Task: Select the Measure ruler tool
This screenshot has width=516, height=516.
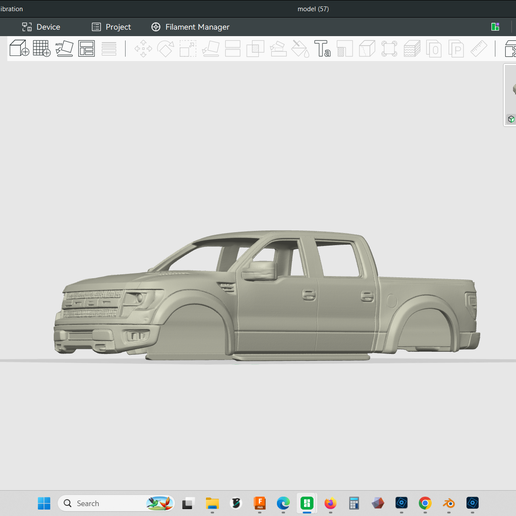Action: (479, 49)
